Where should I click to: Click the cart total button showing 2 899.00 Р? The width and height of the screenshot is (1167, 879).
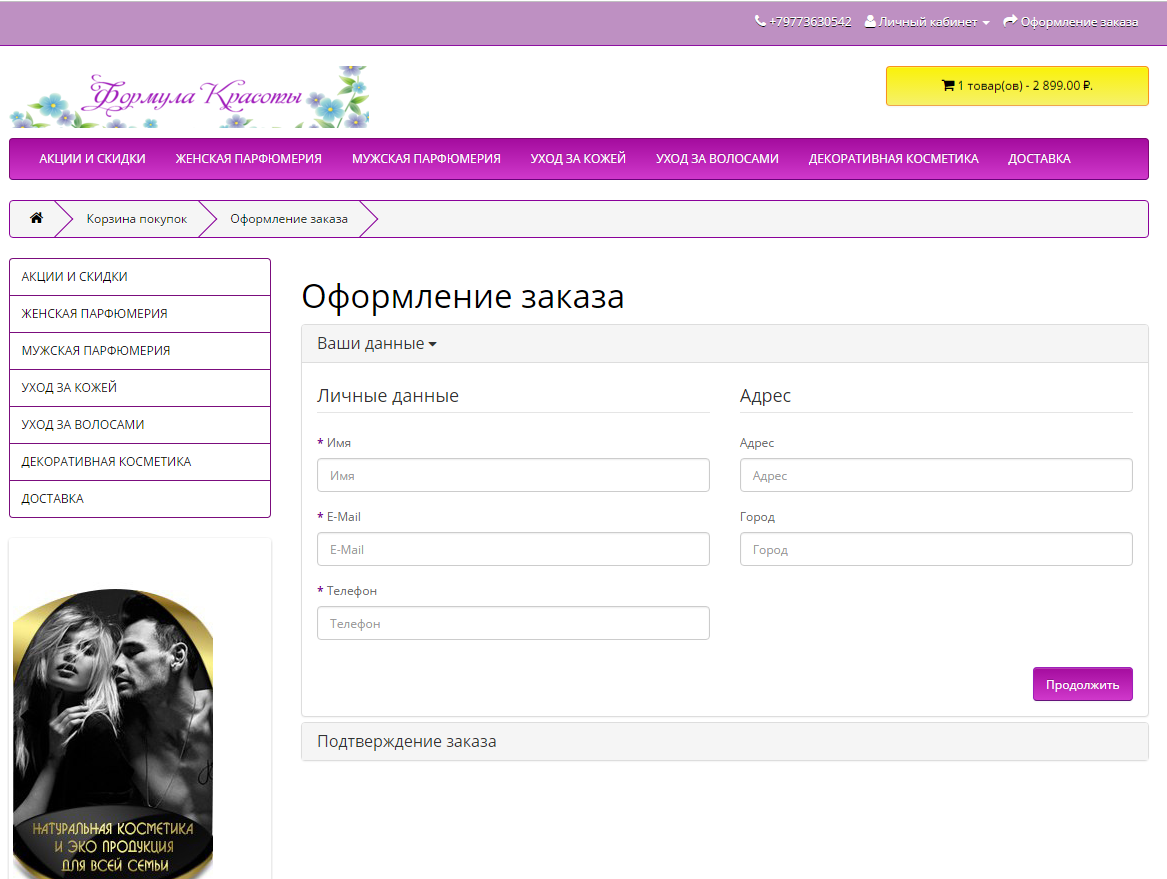1017,86
